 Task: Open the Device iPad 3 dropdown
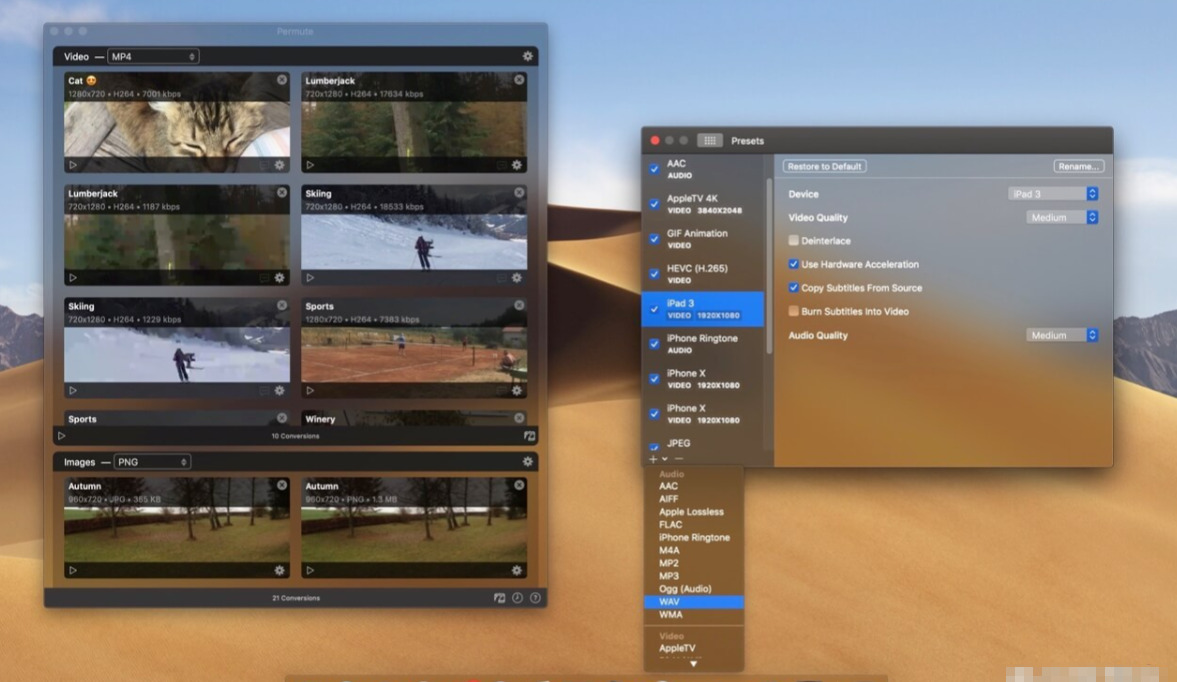(x=1053, y=194)
